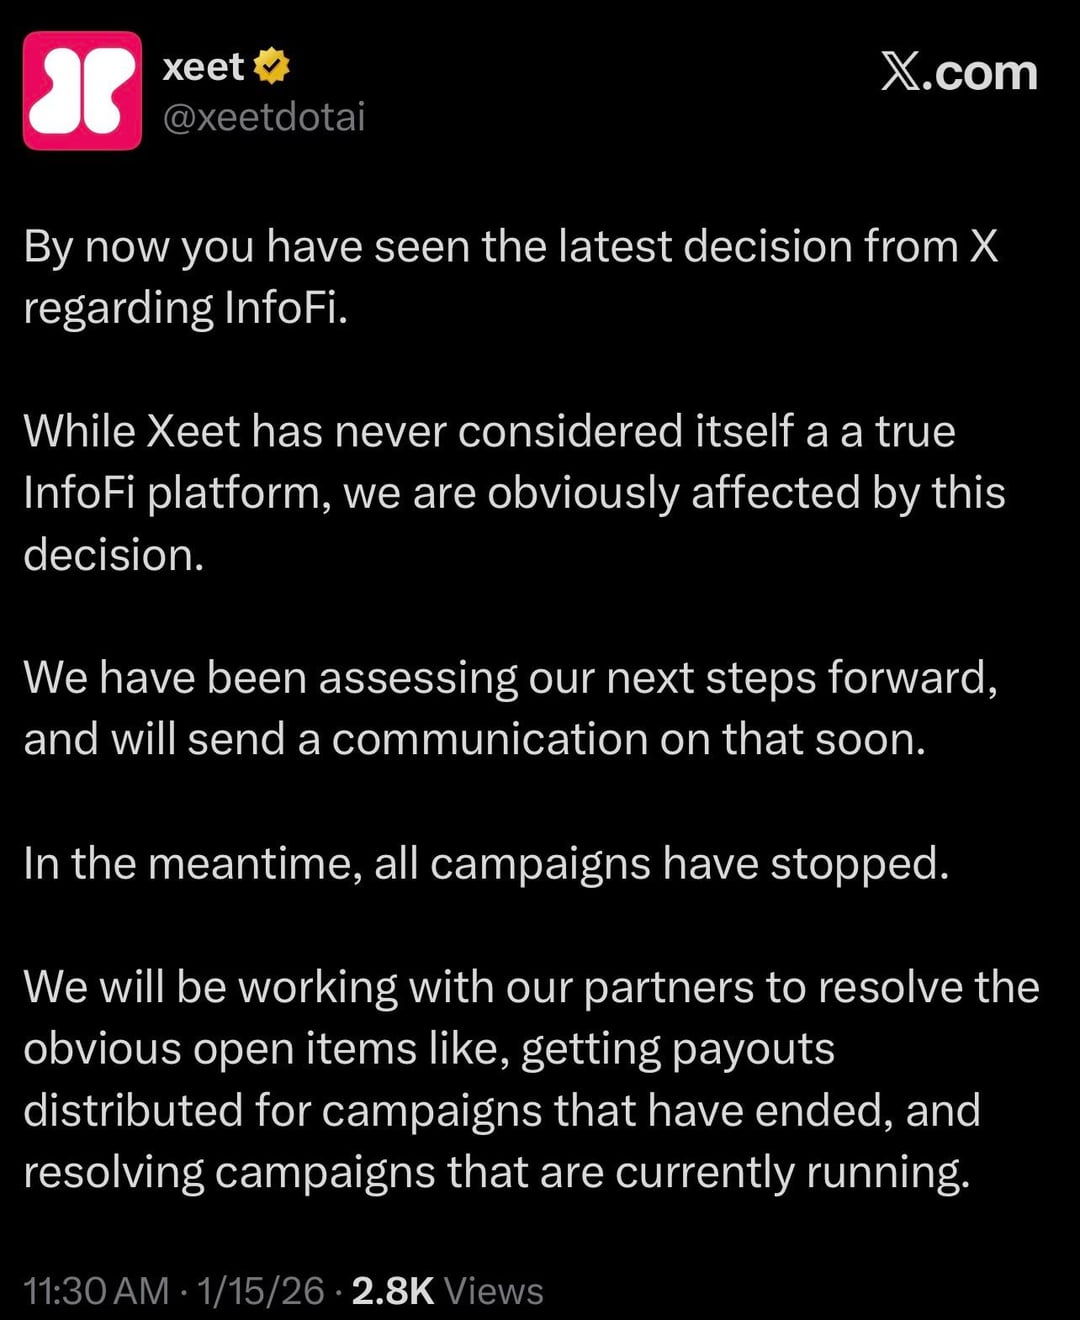Click the gold verified badge
Viewport: 1080px width, 1320px height.
[x=271, y=67]
